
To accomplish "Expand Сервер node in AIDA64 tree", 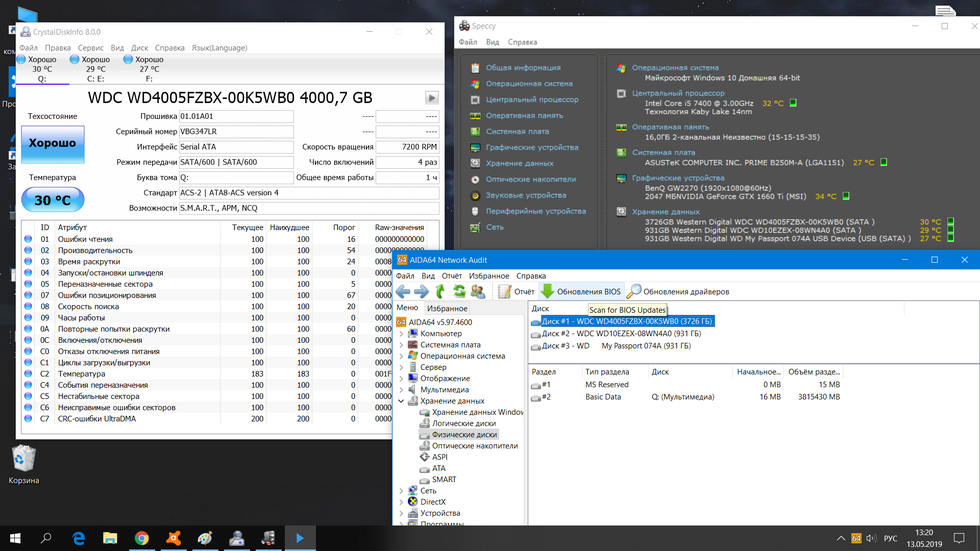I will coord(401,367).
